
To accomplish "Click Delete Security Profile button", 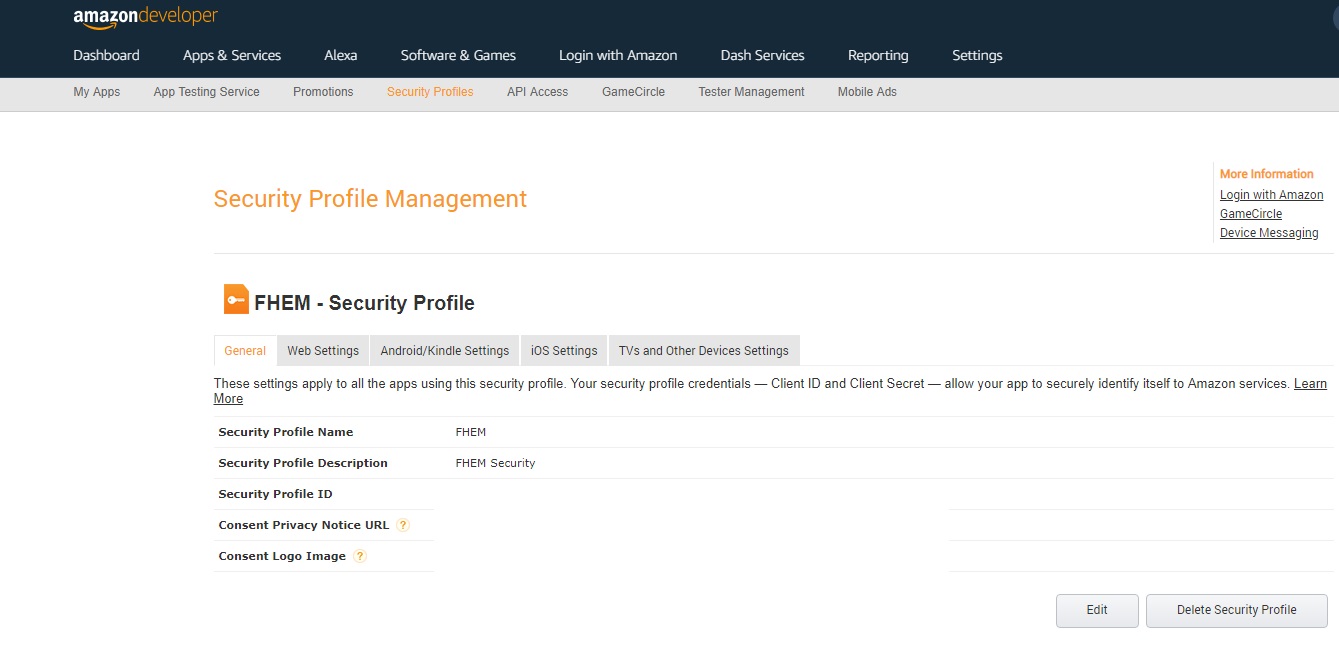I will (x=1237, y=610).
